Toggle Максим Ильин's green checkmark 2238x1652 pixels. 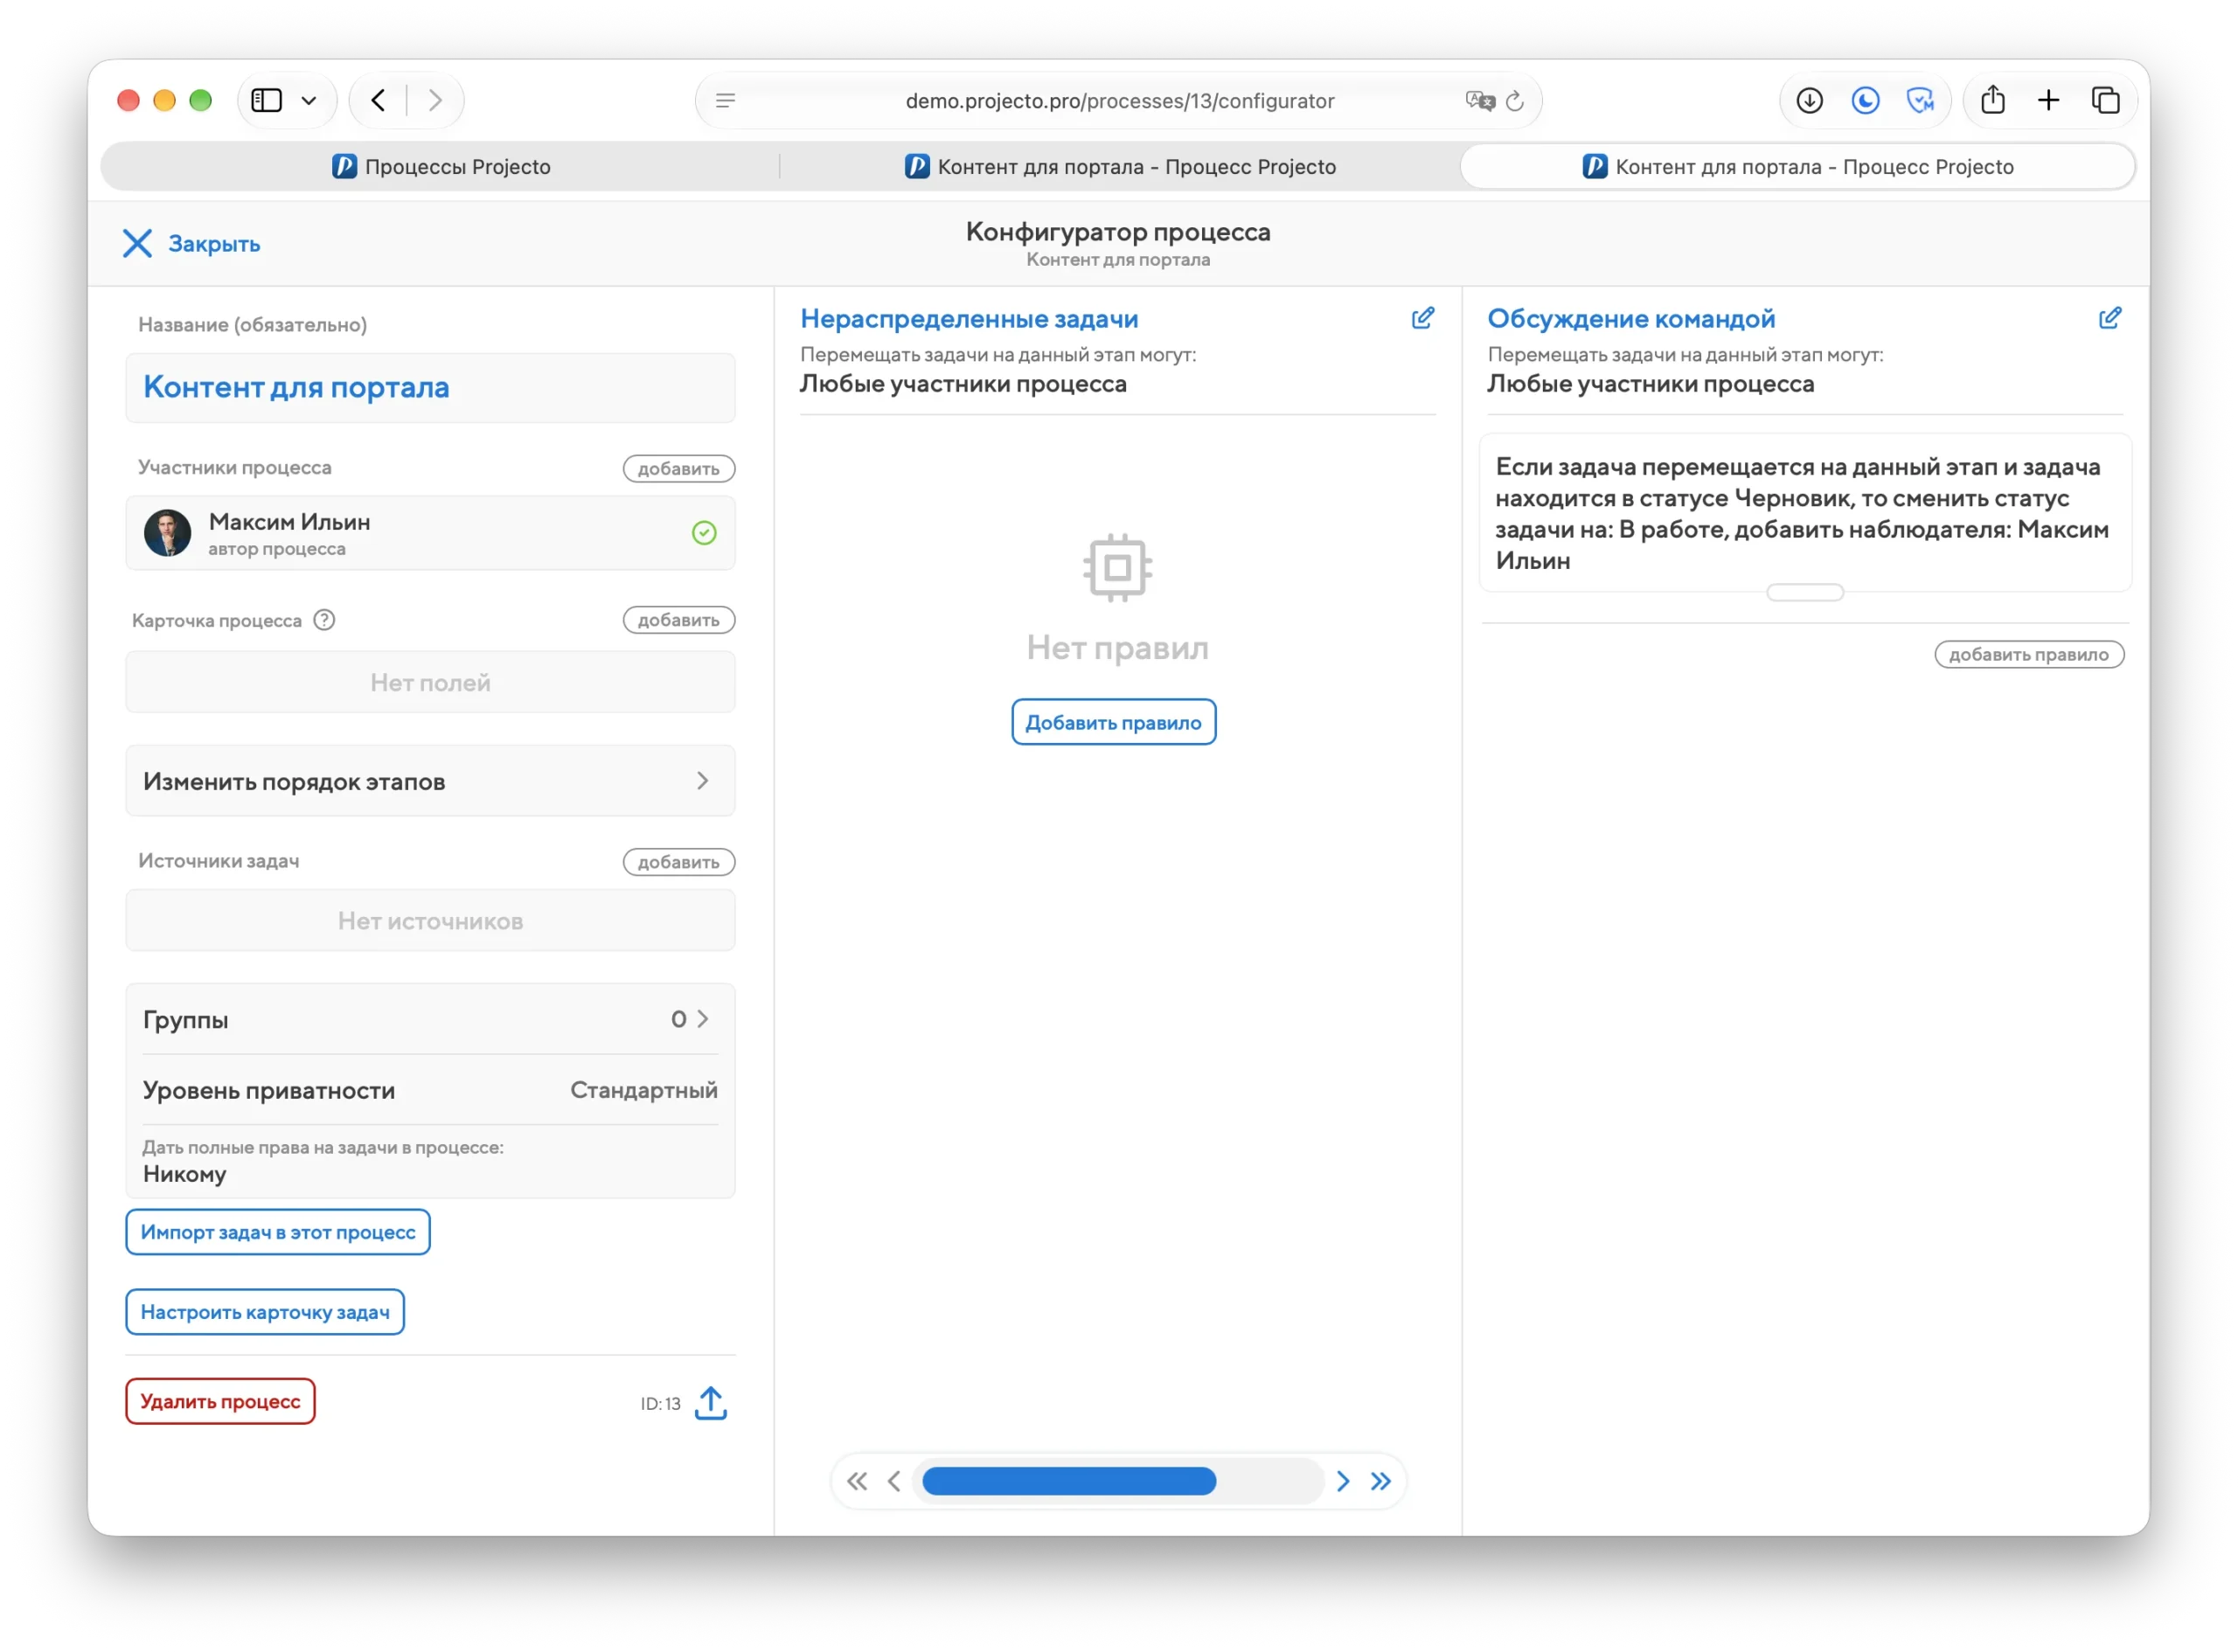(x=704, y=533)
